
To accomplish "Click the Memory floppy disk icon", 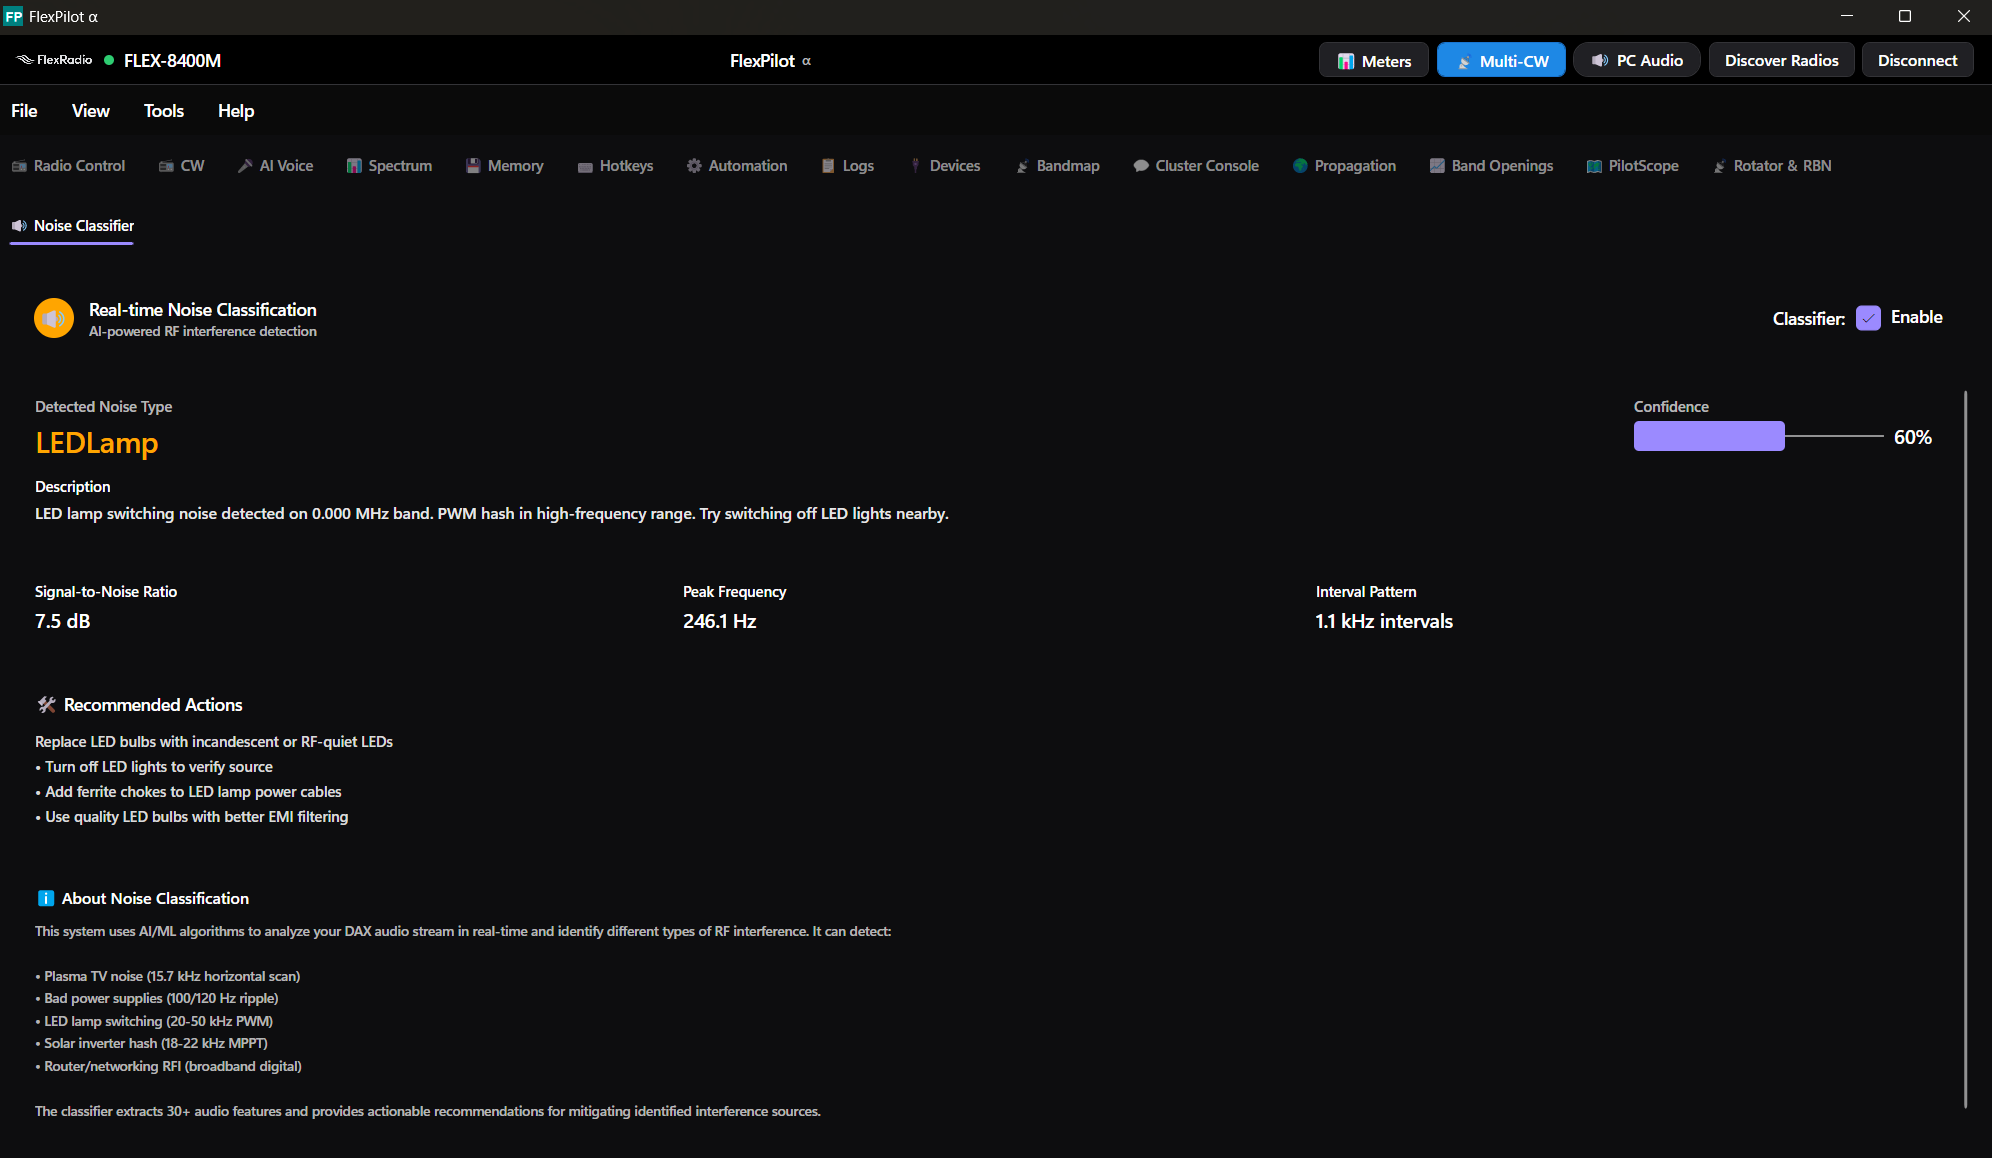I will (x=473, y=166).
